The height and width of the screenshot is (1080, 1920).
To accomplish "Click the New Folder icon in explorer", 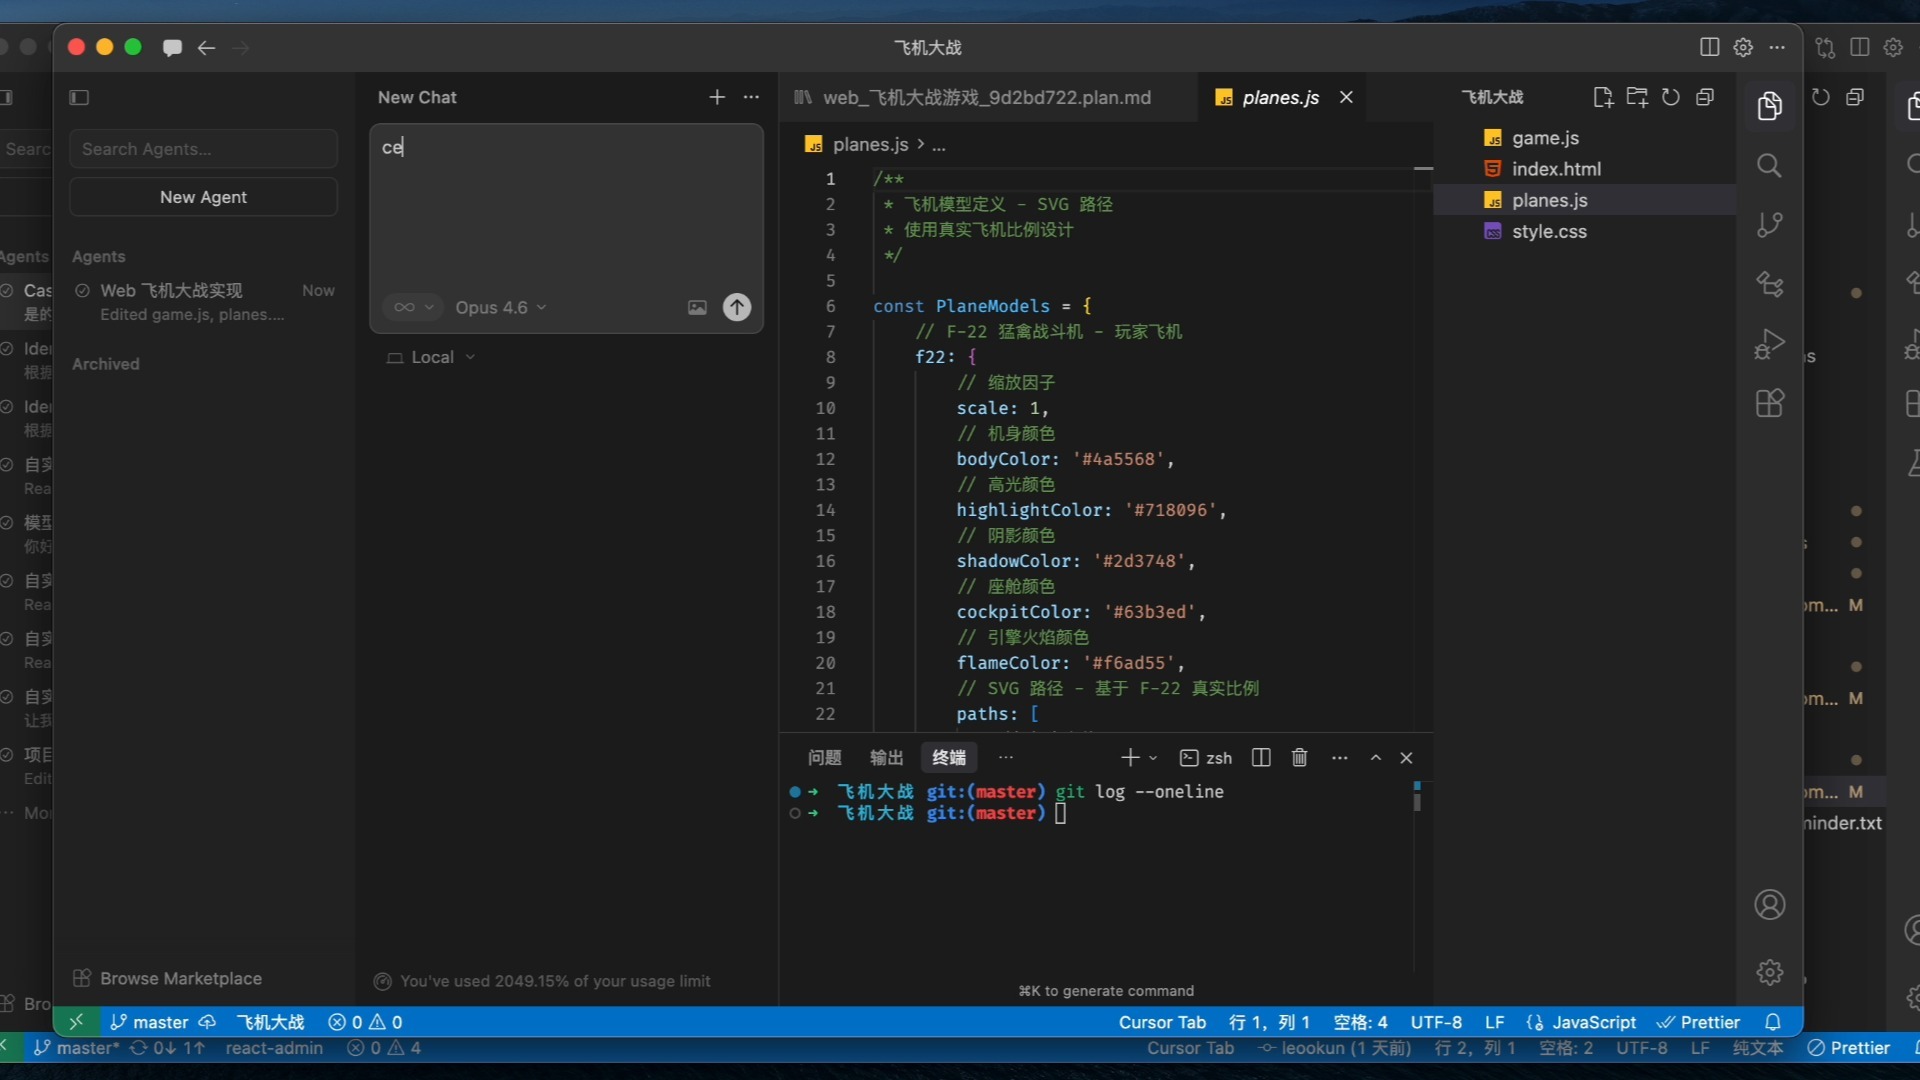I will (1637, 97).
